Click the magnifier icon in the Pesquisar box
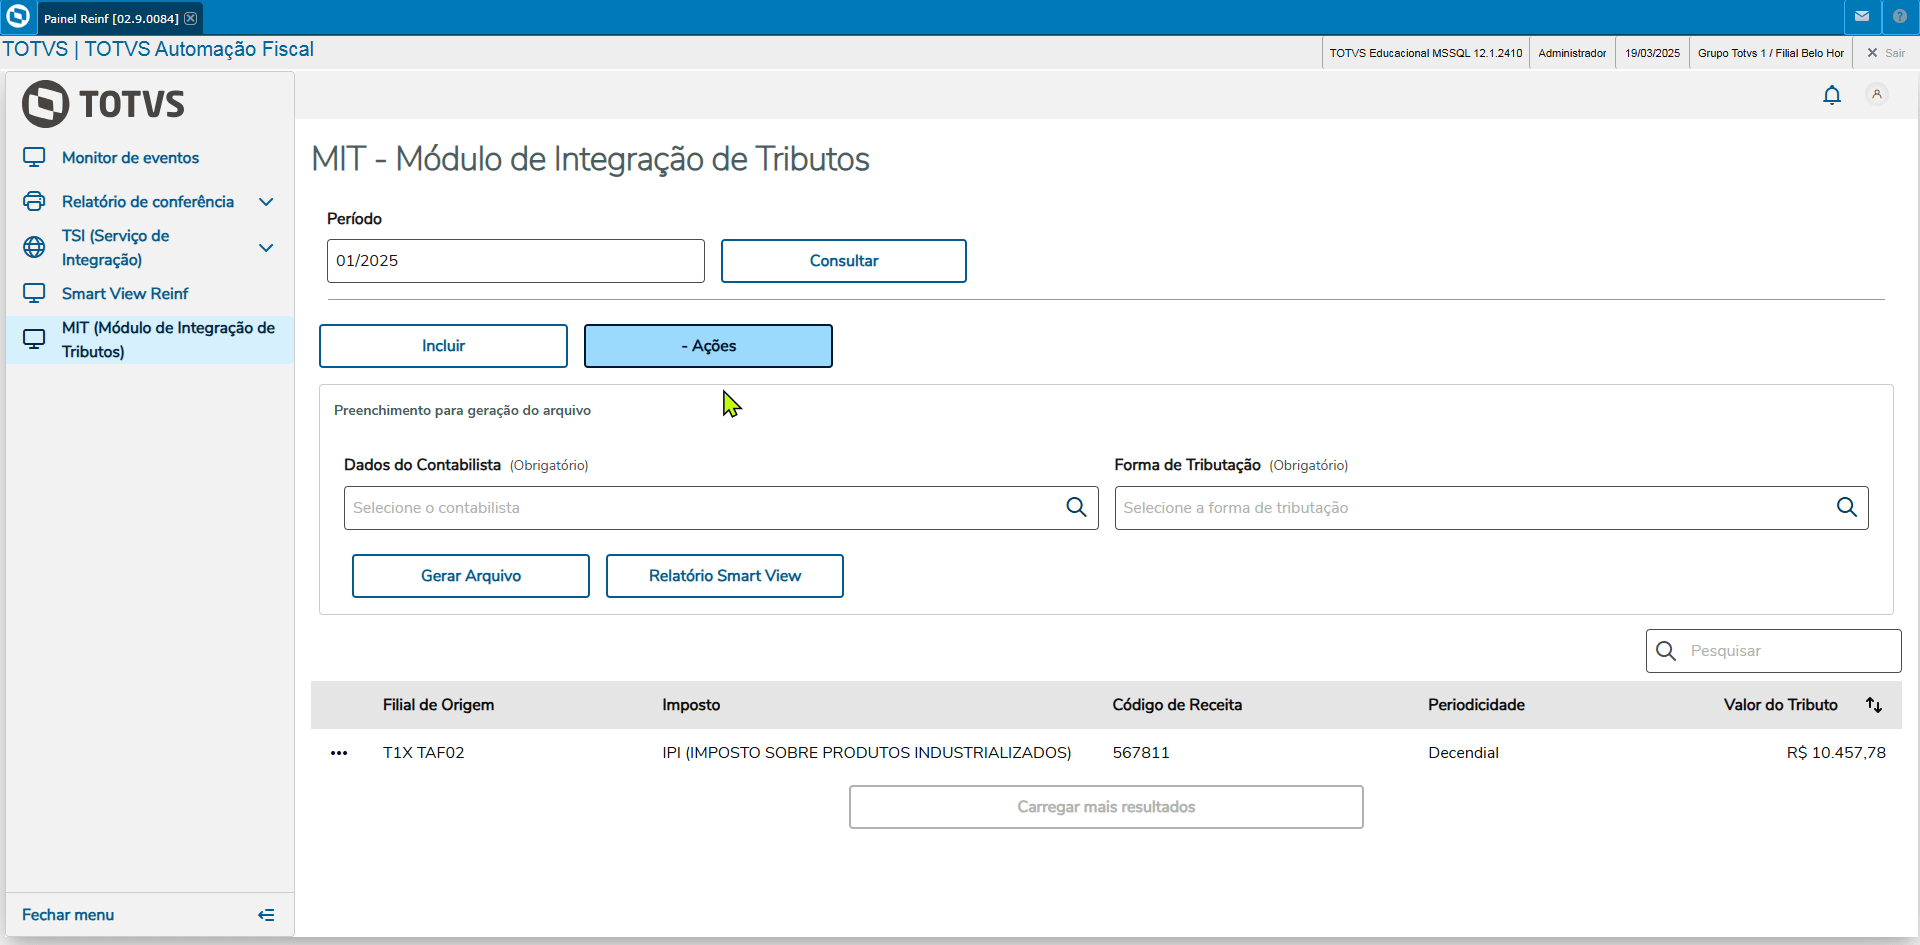Image resolution: width=1920 pixels, height=945 pixels. (1666, 651)
